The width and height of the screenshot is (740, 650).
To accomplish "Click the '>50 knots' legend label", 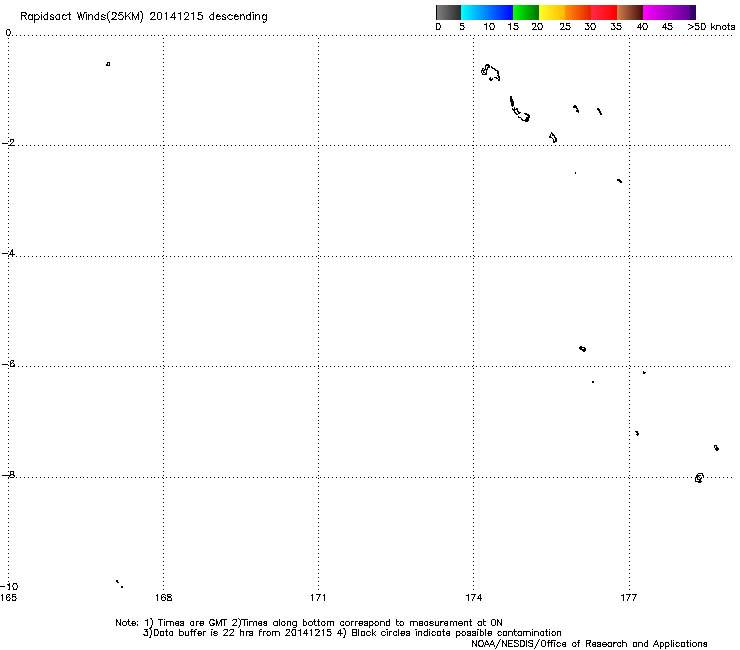I will coord(711,27).
